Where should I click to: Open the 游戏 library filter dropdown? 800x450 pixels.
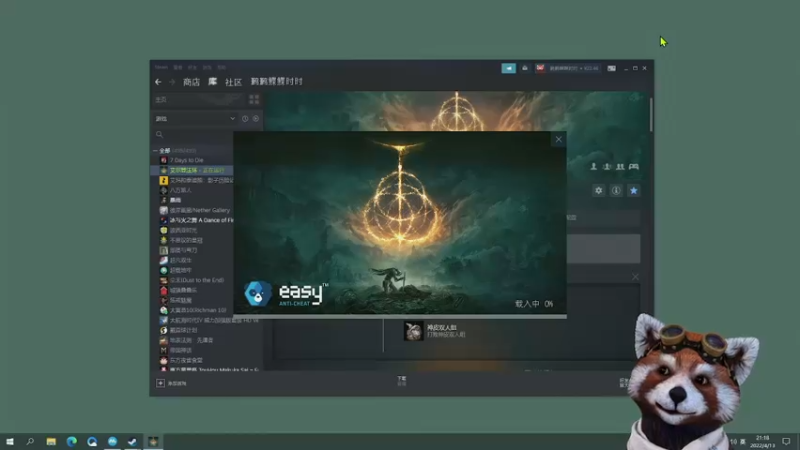pyautogui.click(x=195, y=118)
